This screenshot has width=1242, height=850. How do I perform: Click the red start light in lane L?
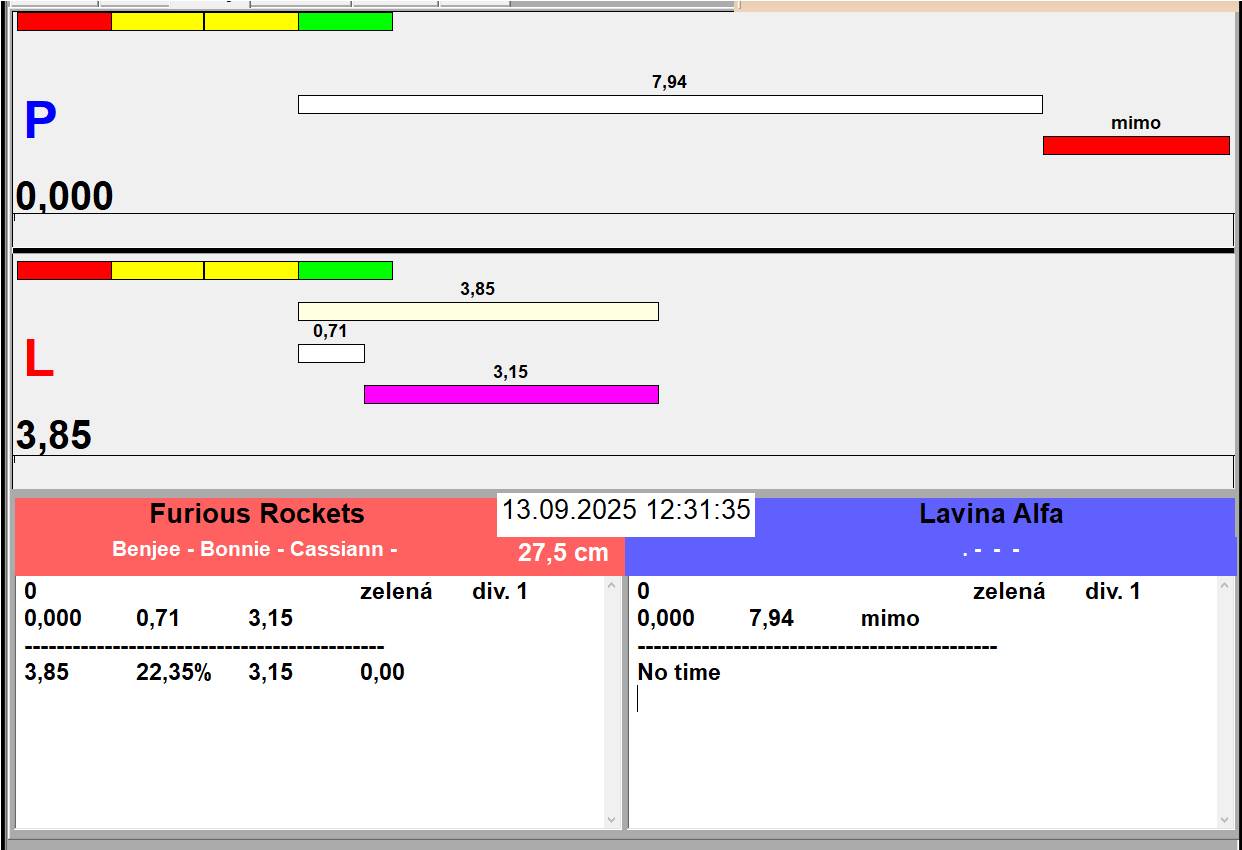(64, 271)
